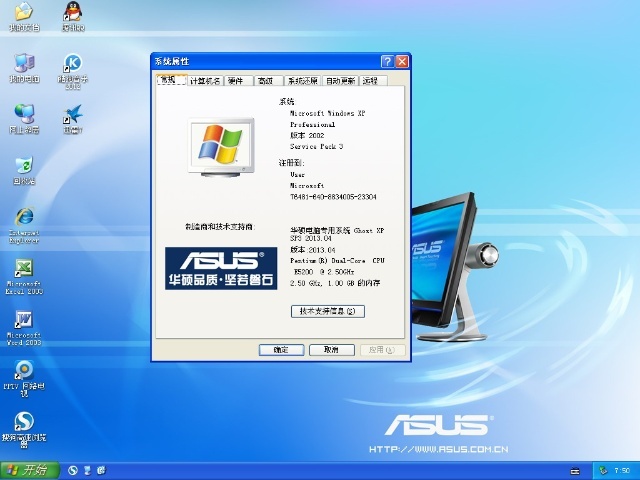Click the 版本 2002 text

pos(307,135)
